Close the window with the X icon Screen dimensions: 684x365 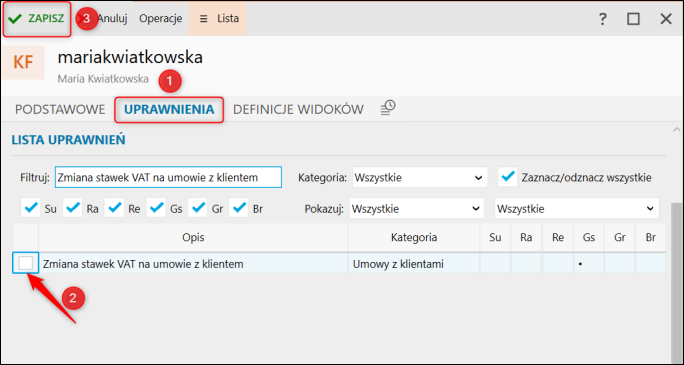(666, 19)
